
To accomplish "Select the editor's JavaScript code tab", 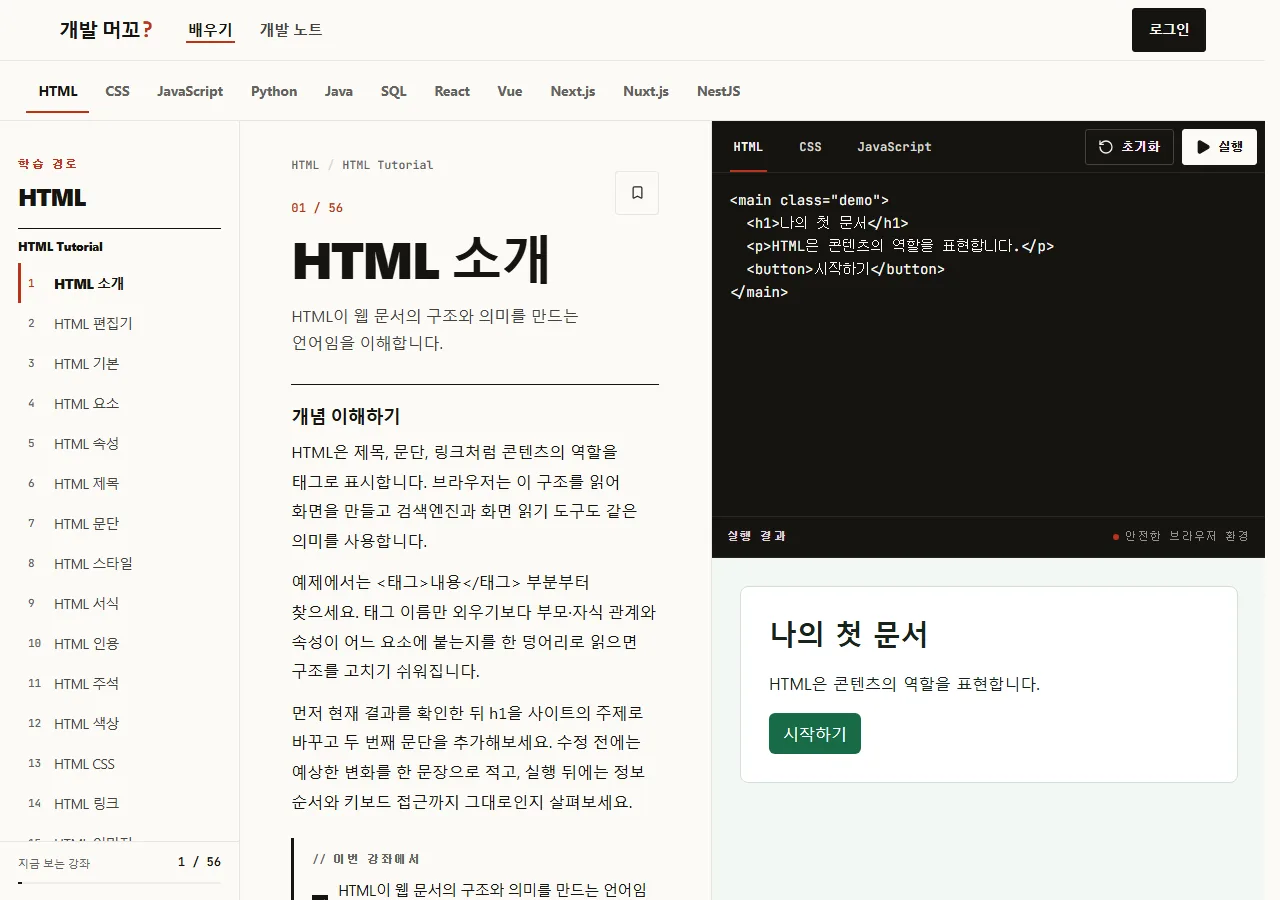I will [x=894, y=147].
